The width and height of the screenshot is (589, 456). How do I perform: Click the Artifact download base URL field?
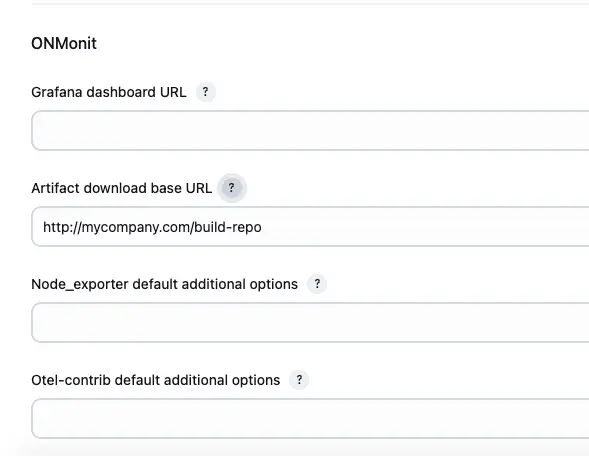[x=310, y=226]
